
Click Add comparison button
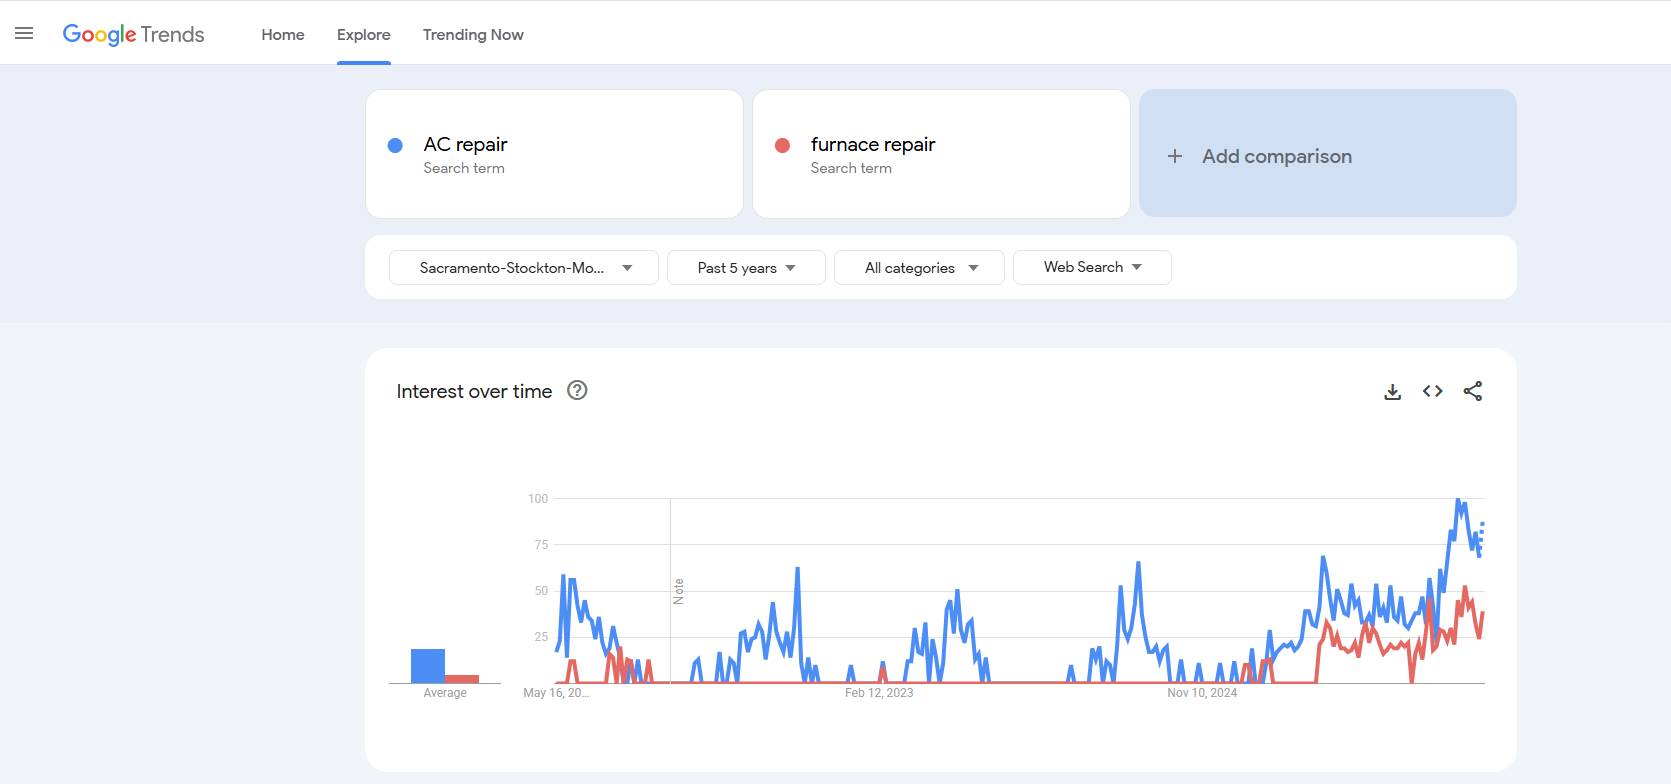point(1327,153)
